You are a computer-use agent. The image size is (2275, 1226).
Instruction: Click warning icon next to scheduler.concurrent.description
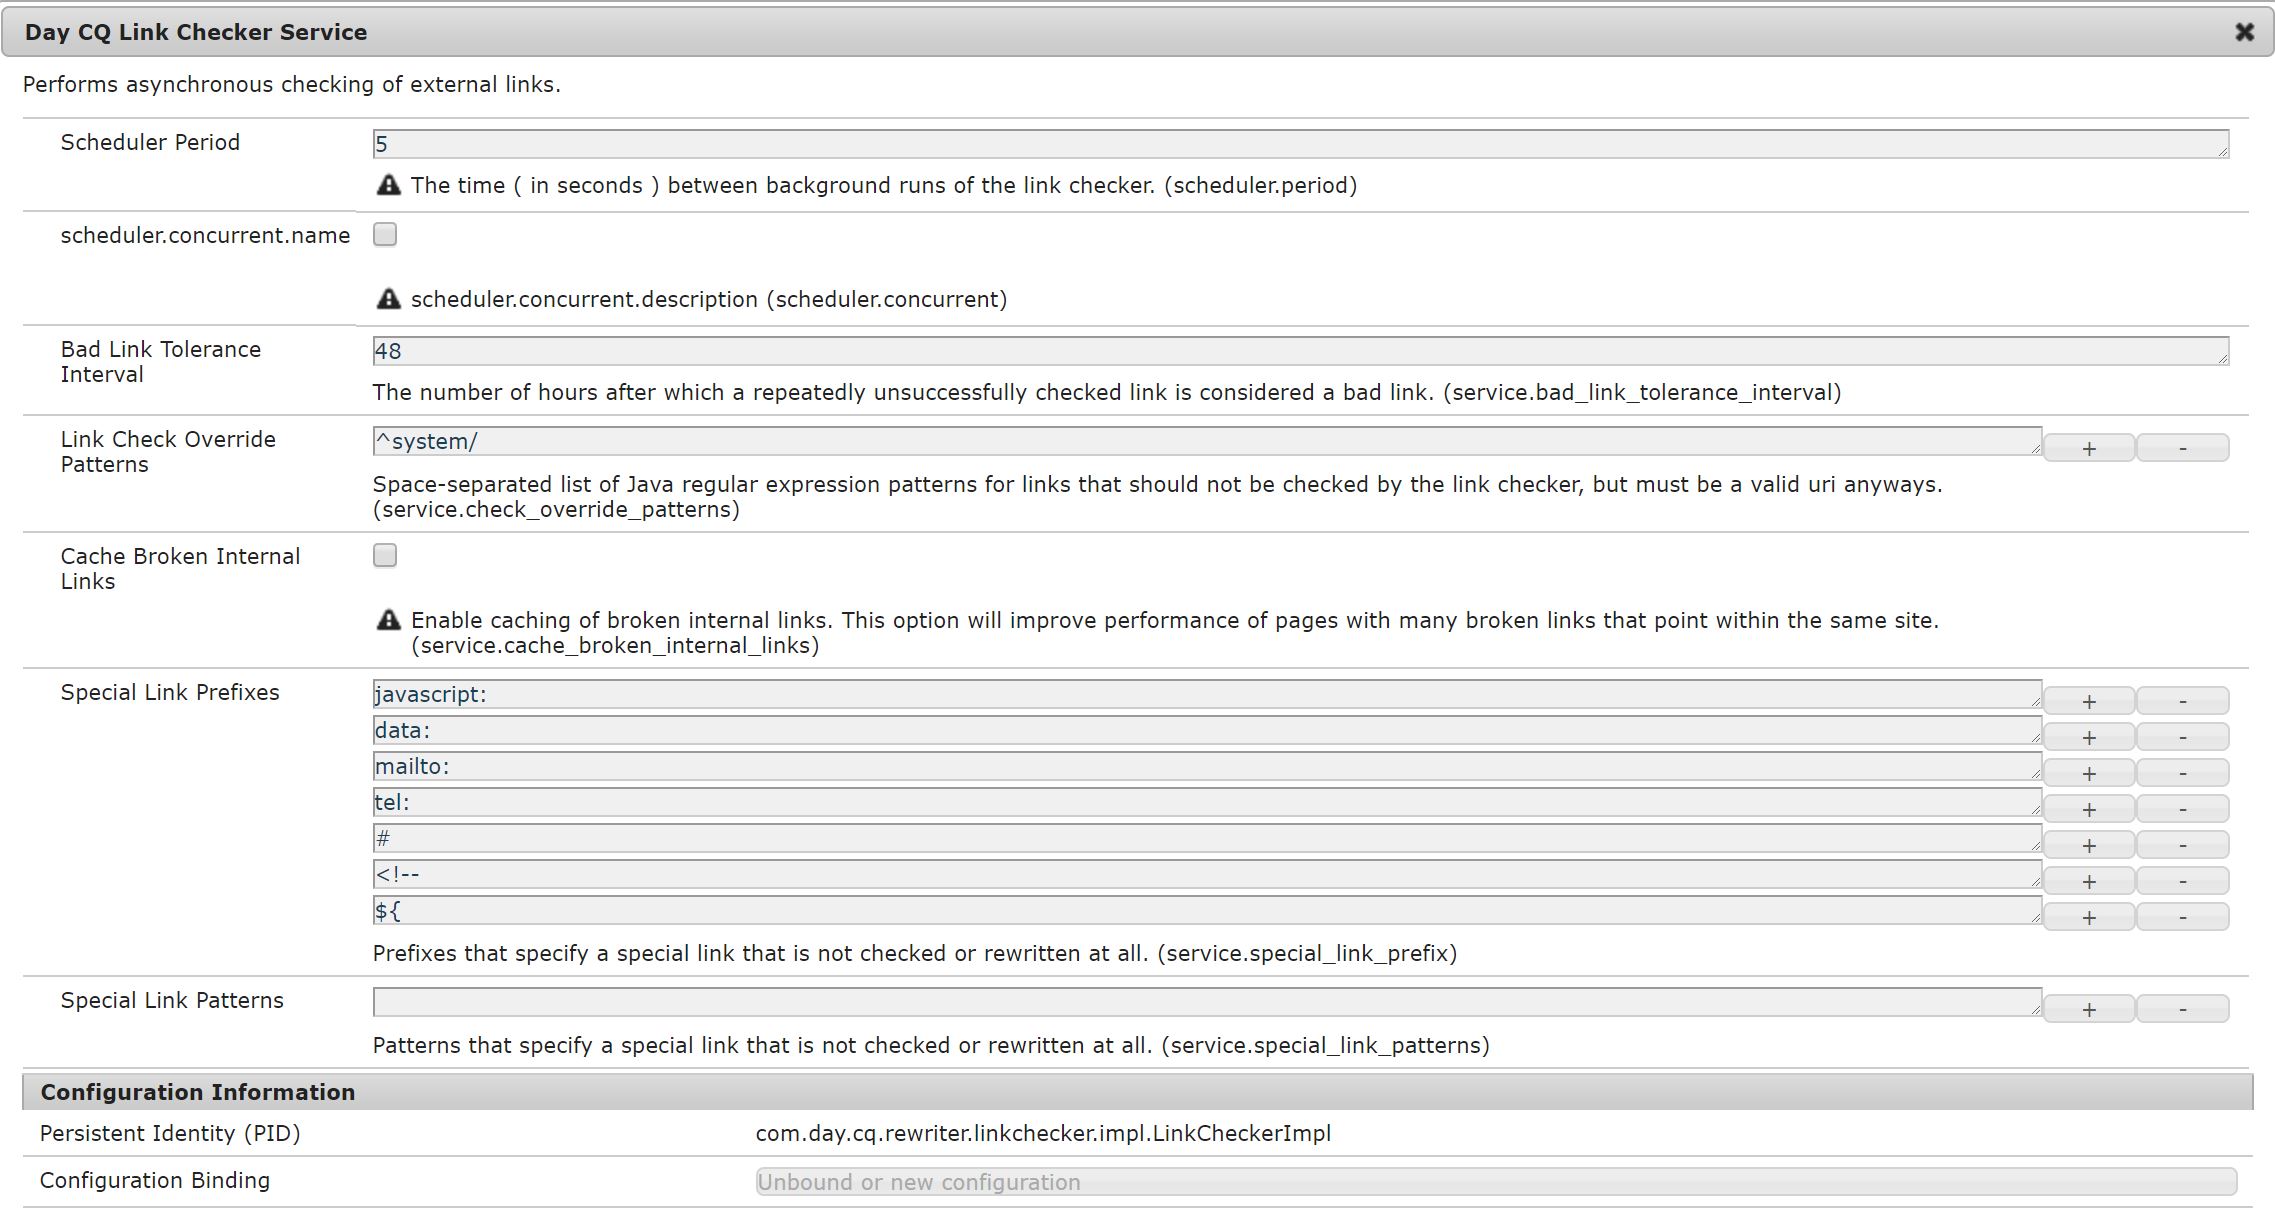click(x=388, y=299)
